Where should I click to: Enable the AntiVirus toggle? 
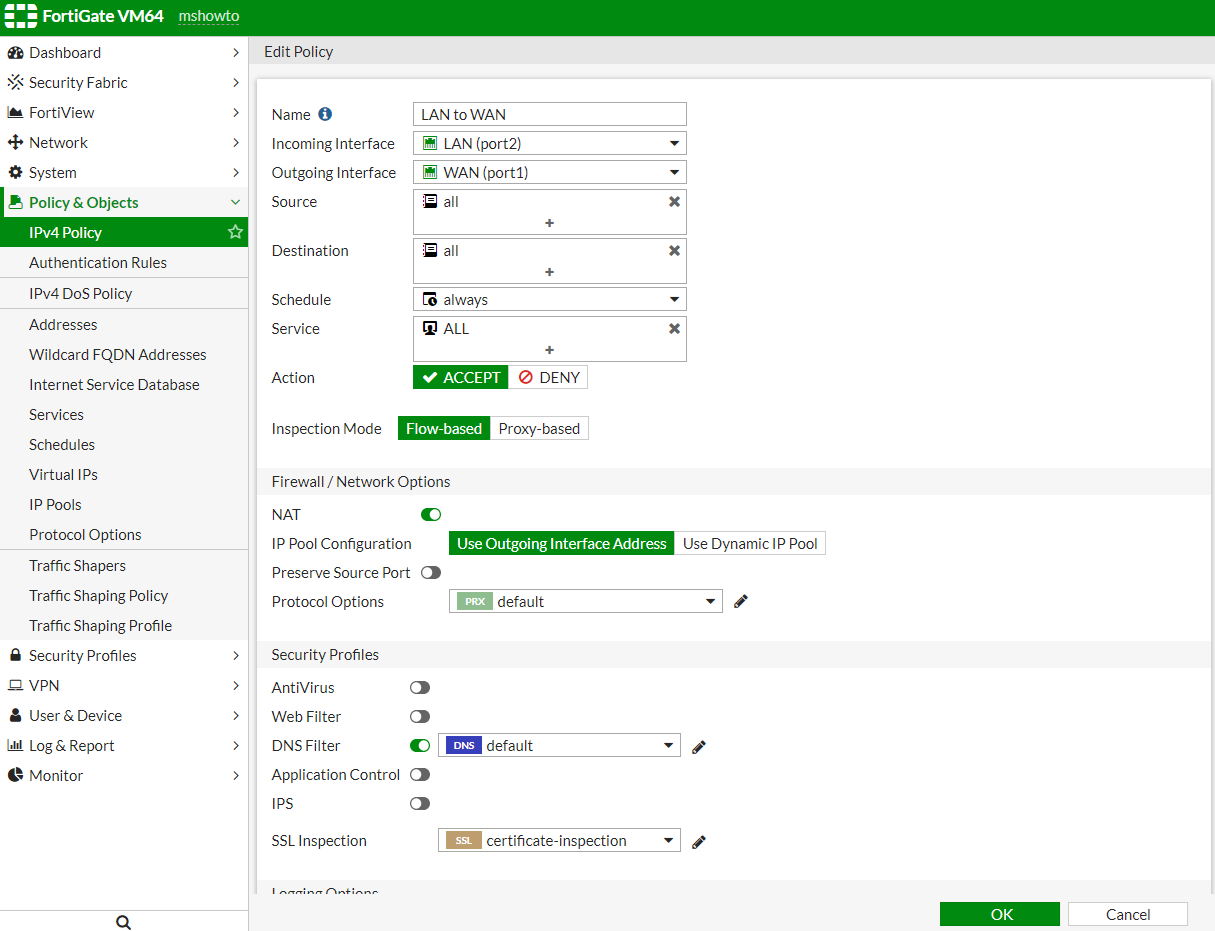click(x=420, y=688)
